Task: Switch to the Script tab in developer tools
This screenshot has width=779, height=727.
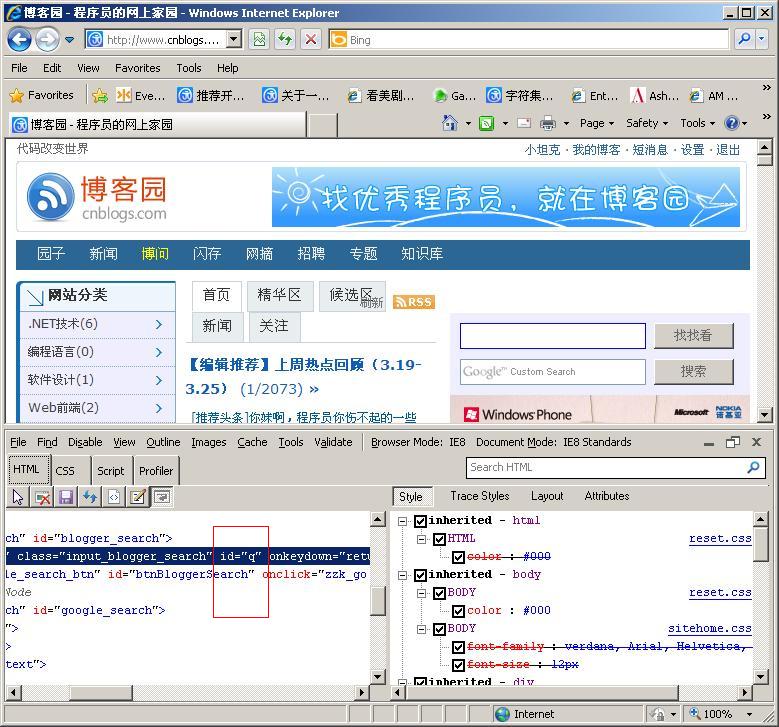Action: [110, 470]
